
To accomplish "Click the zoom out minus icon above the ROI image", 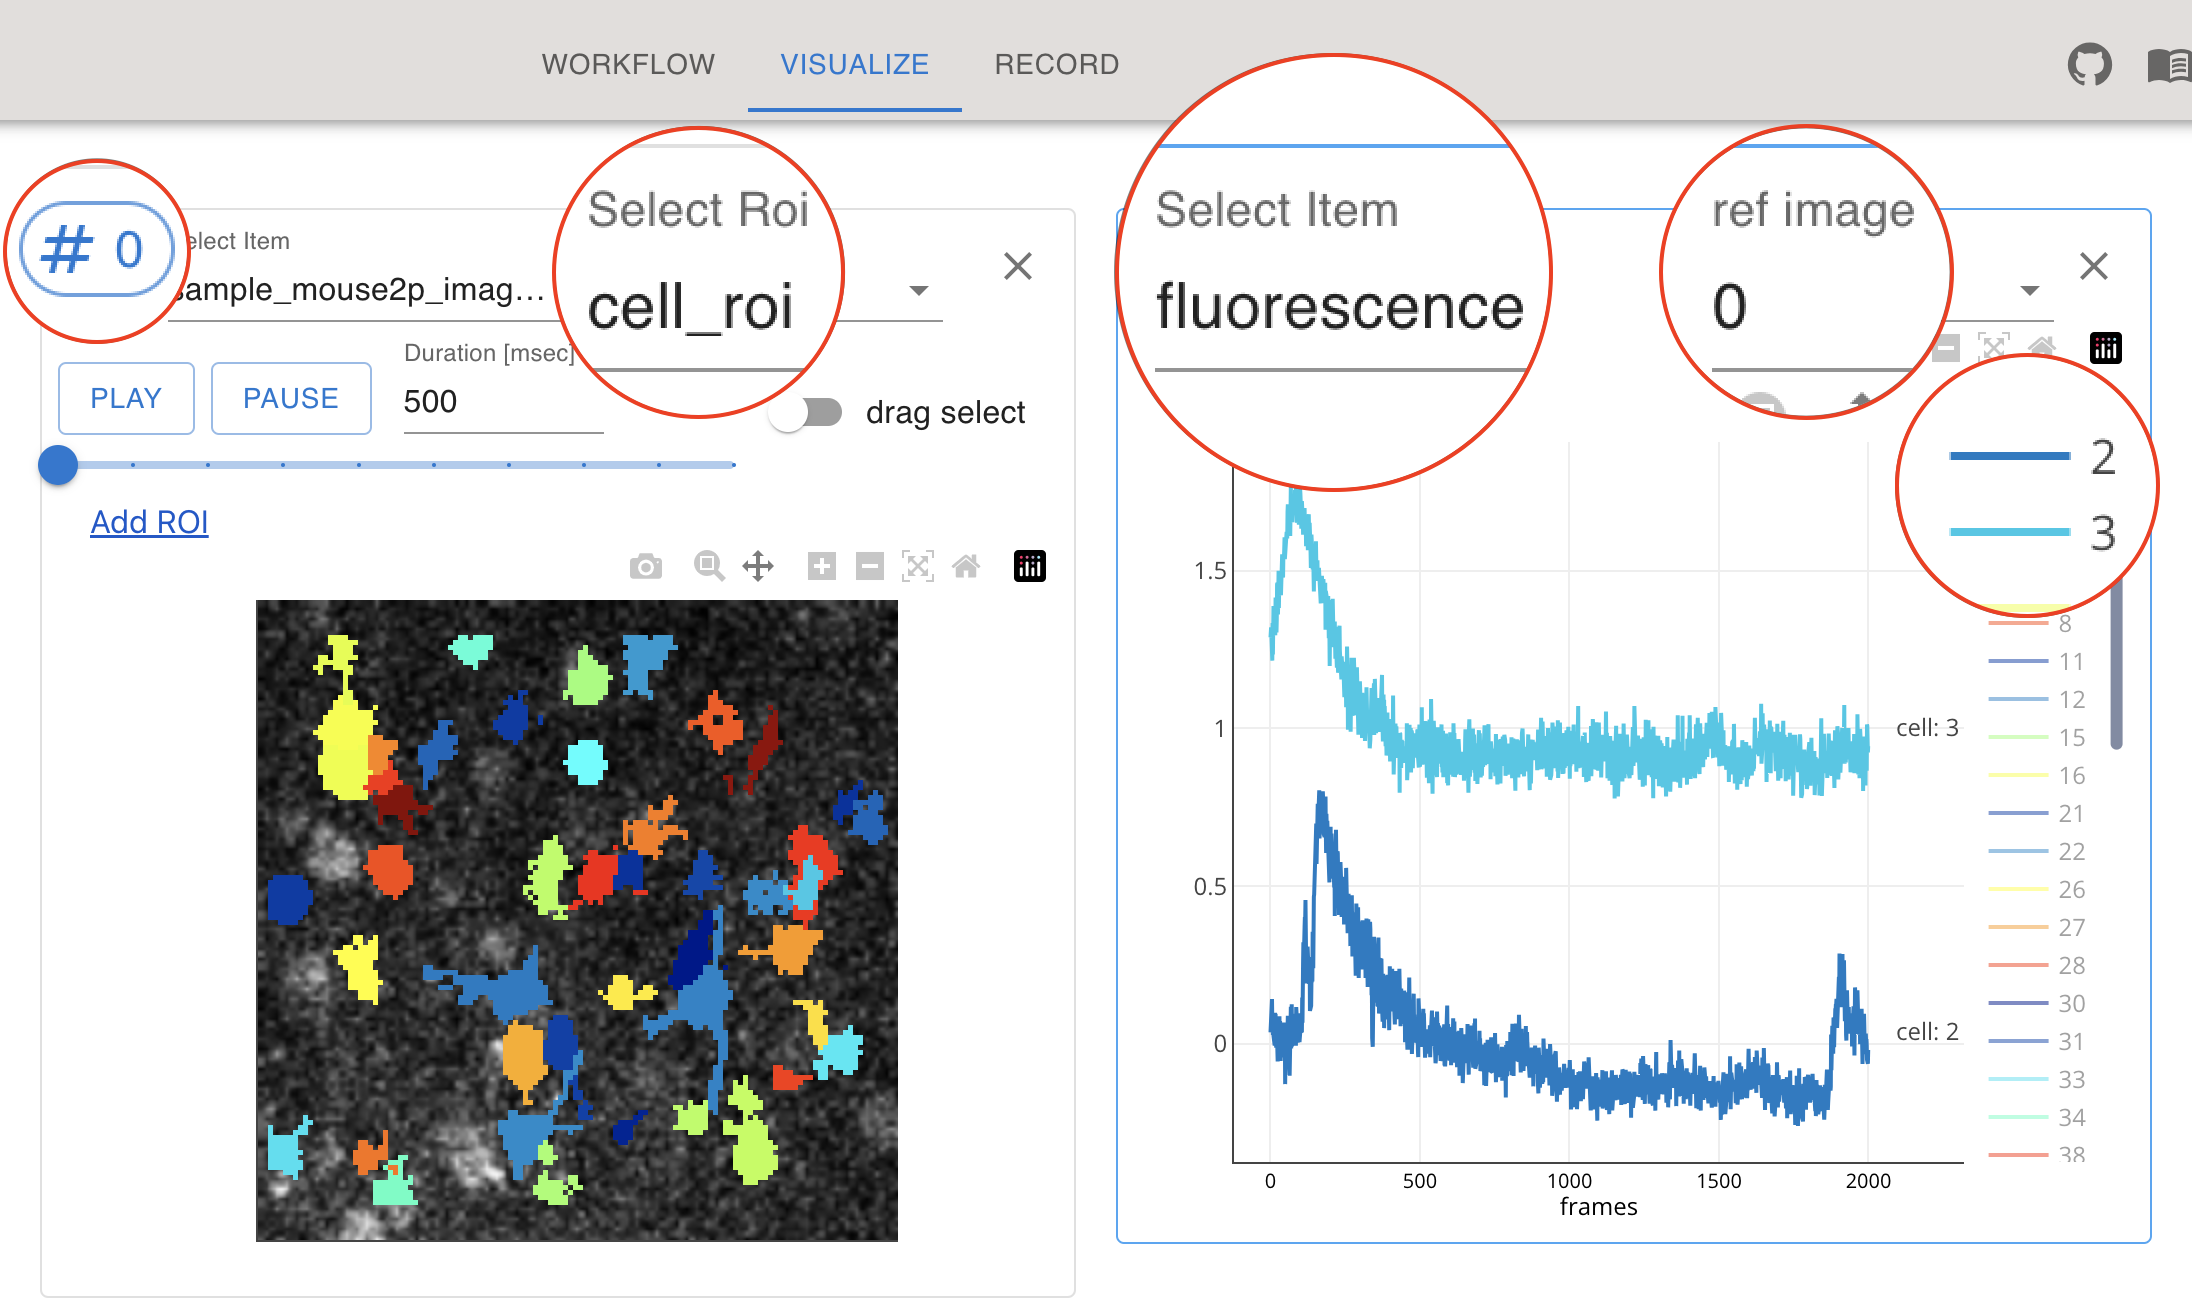I will 870,567.
